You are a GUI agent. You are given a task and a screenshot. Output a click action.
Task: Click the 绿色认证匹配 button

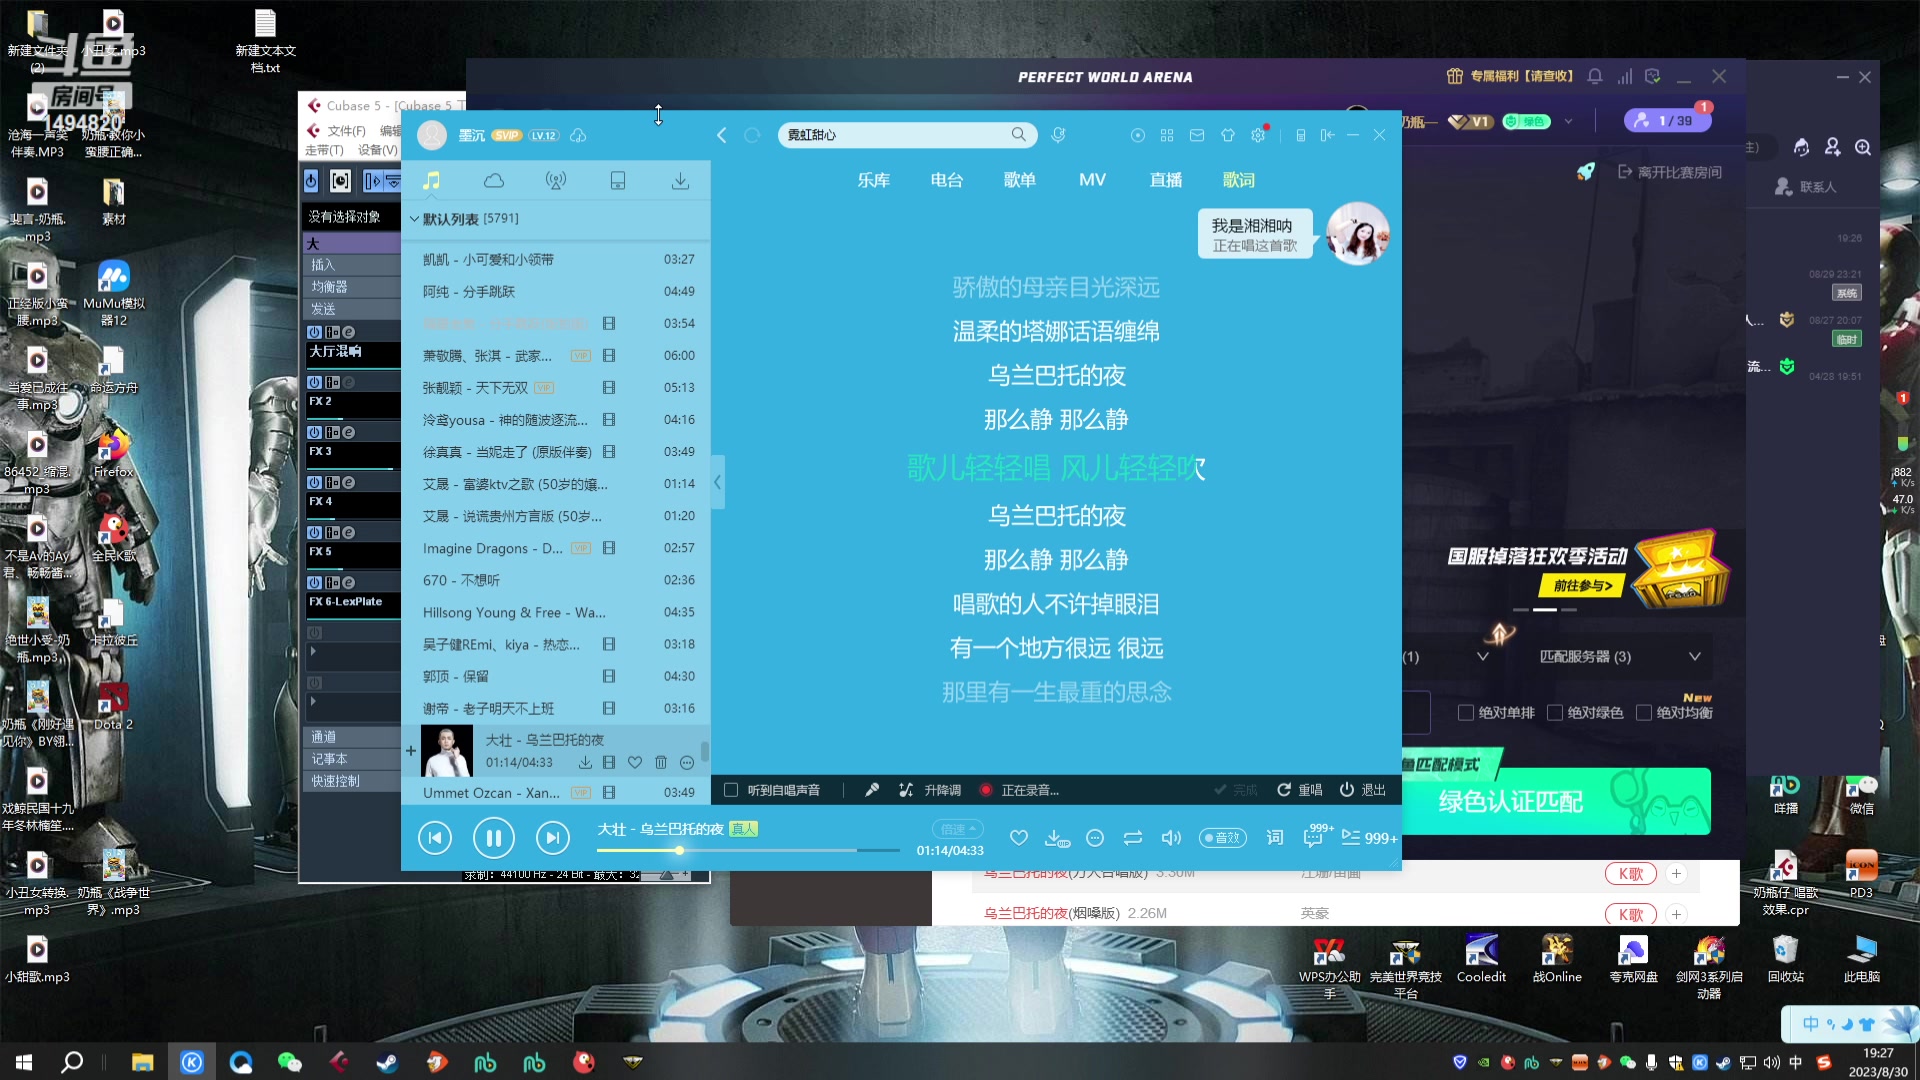coord(1557,801)
